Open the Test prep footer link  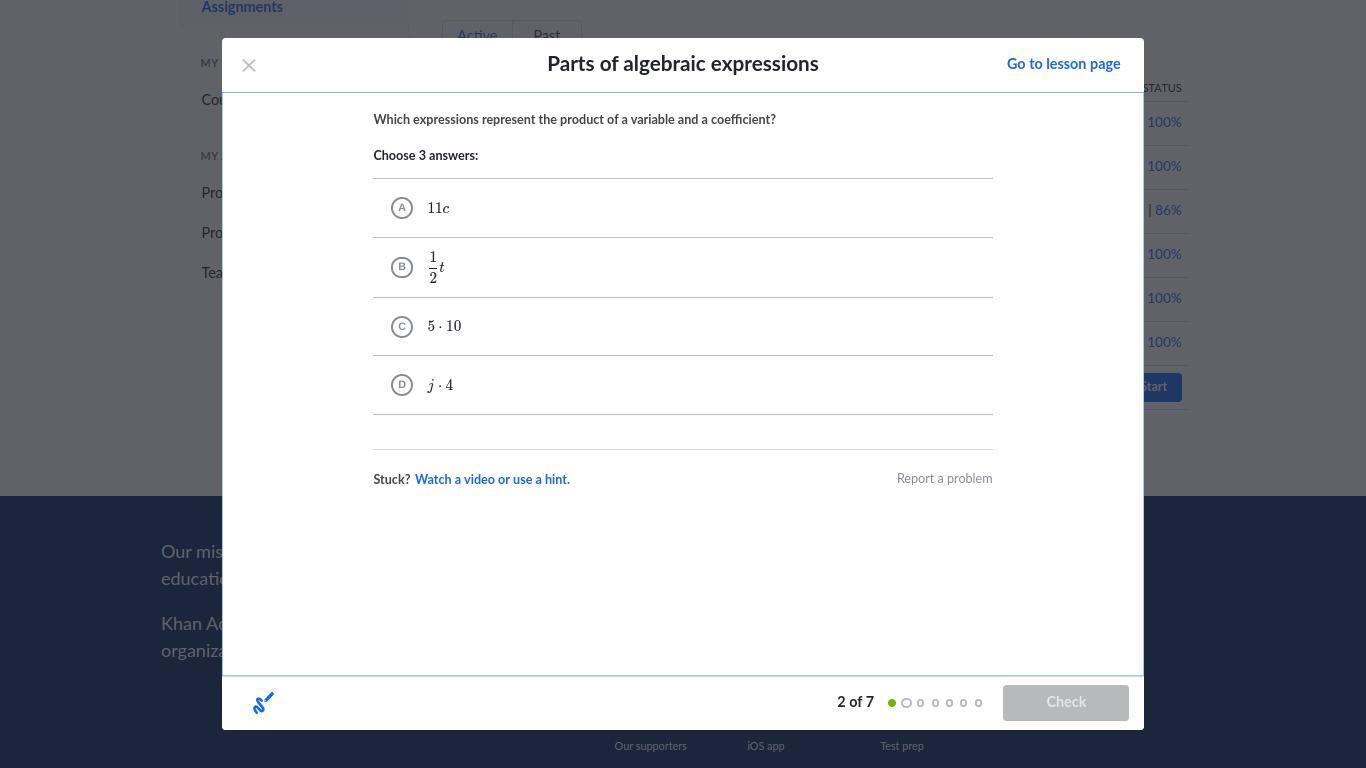pos(902,746)
